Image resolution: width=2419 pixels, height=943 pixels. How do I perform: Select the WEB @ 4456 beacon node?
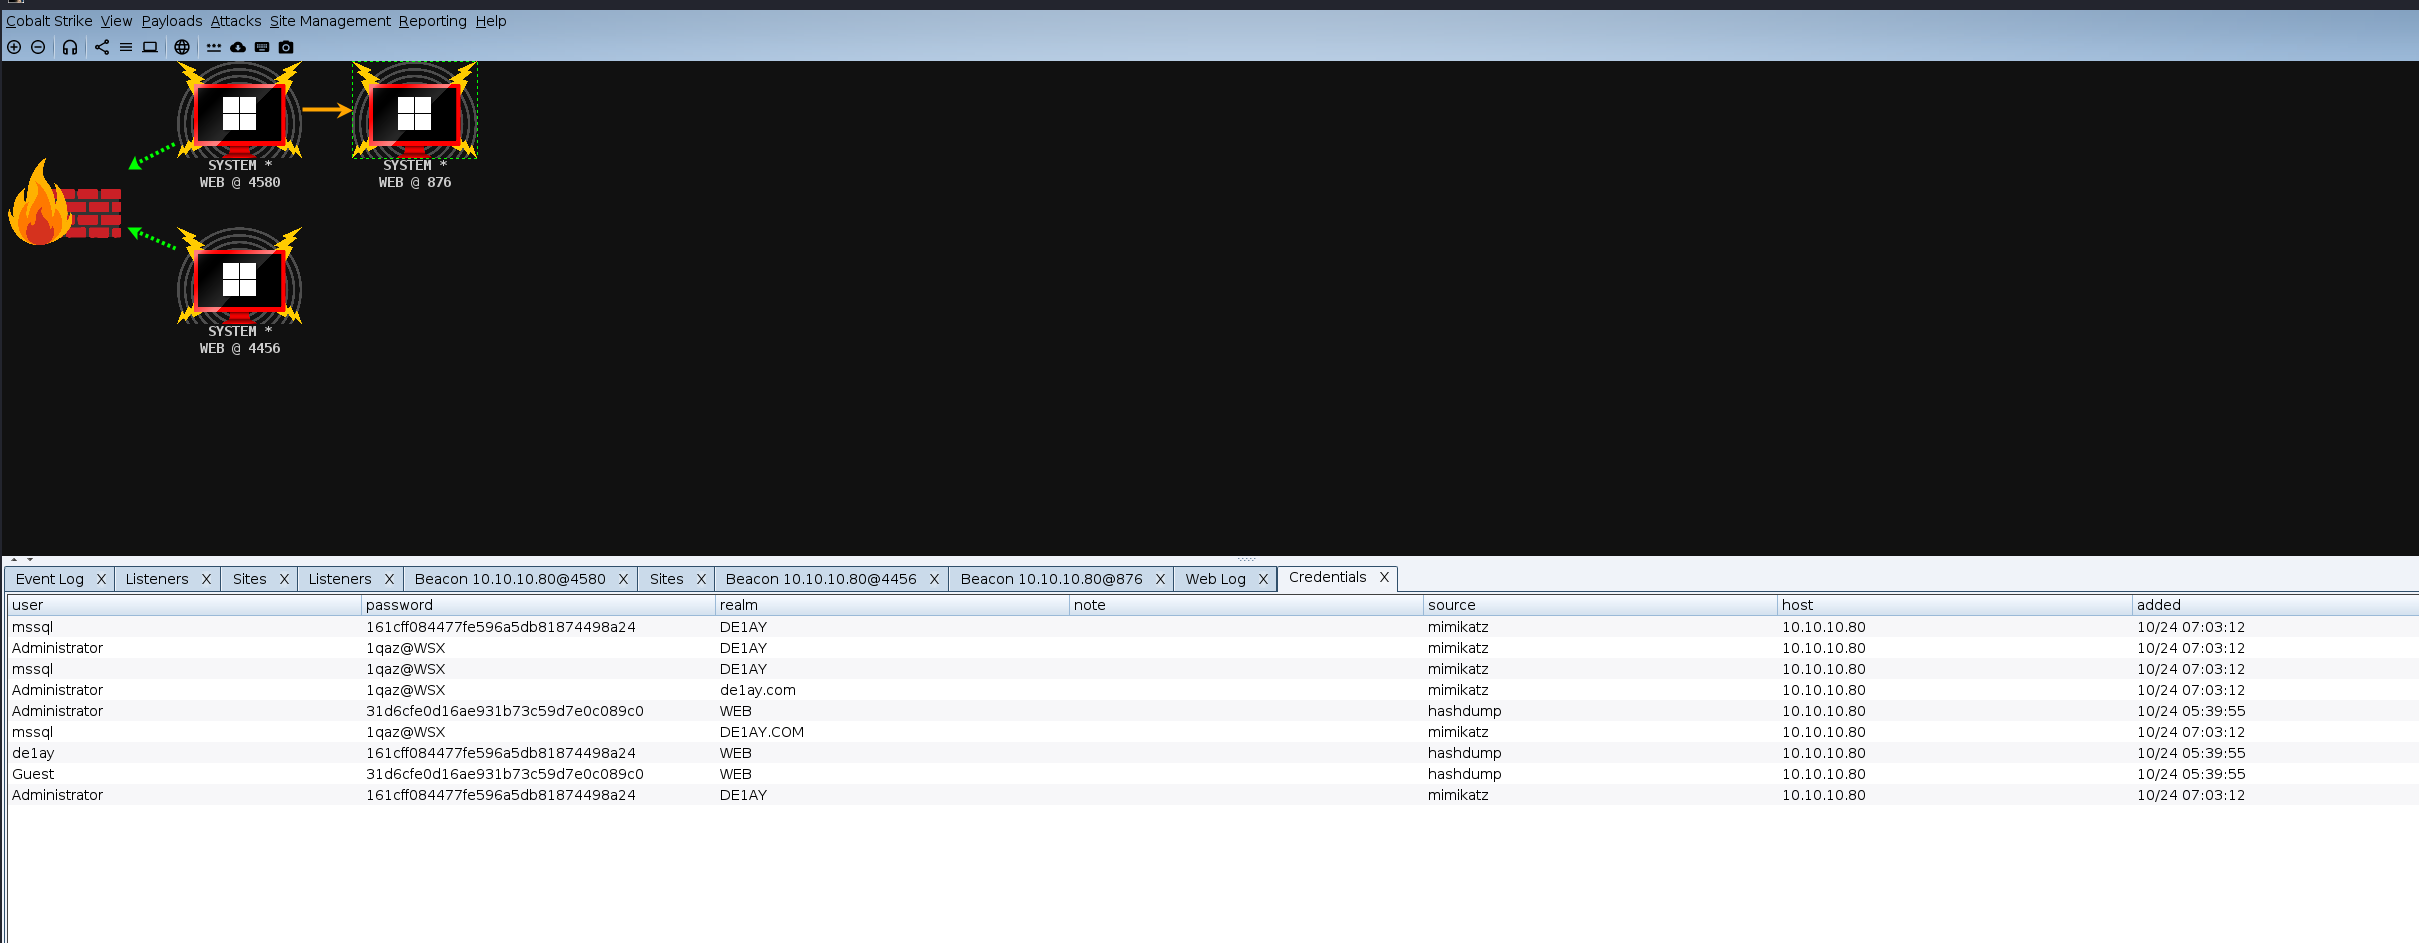pos(240,291)
